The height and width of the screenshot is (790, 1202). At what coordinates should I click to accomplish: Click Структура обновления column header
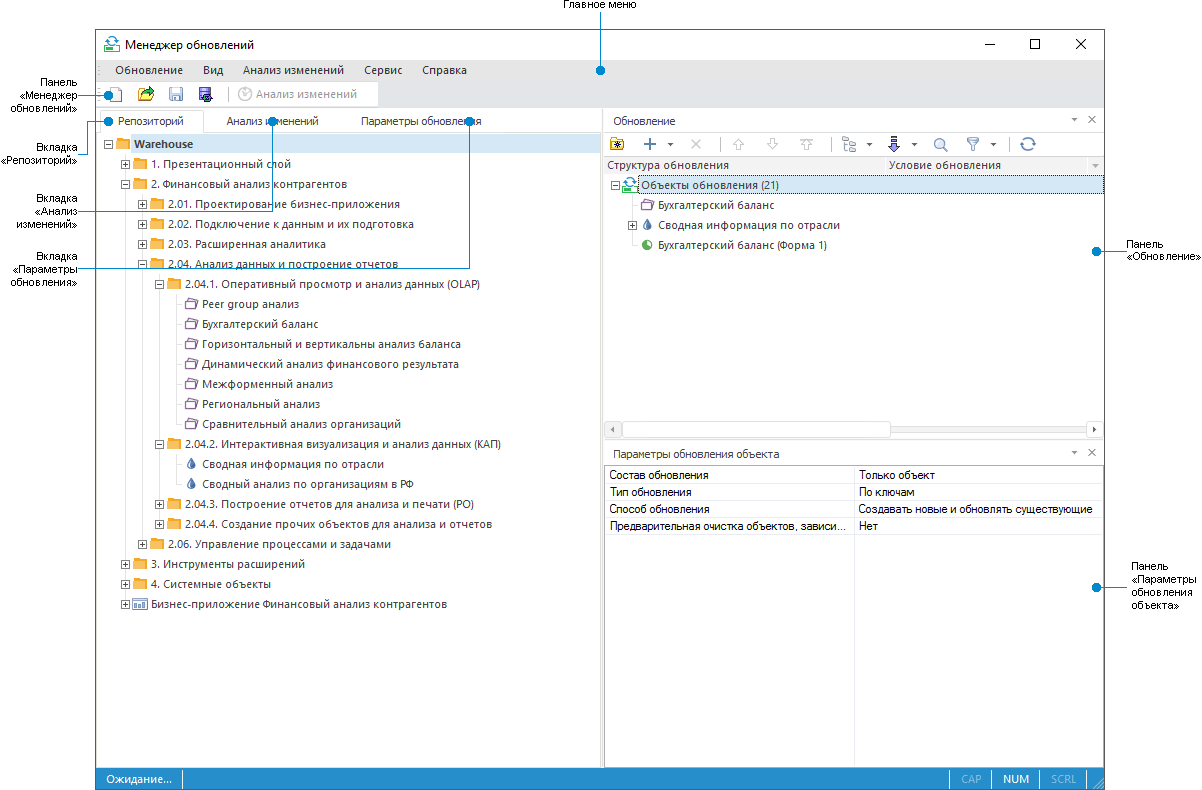pyautogui.click(x=745, y=165)
